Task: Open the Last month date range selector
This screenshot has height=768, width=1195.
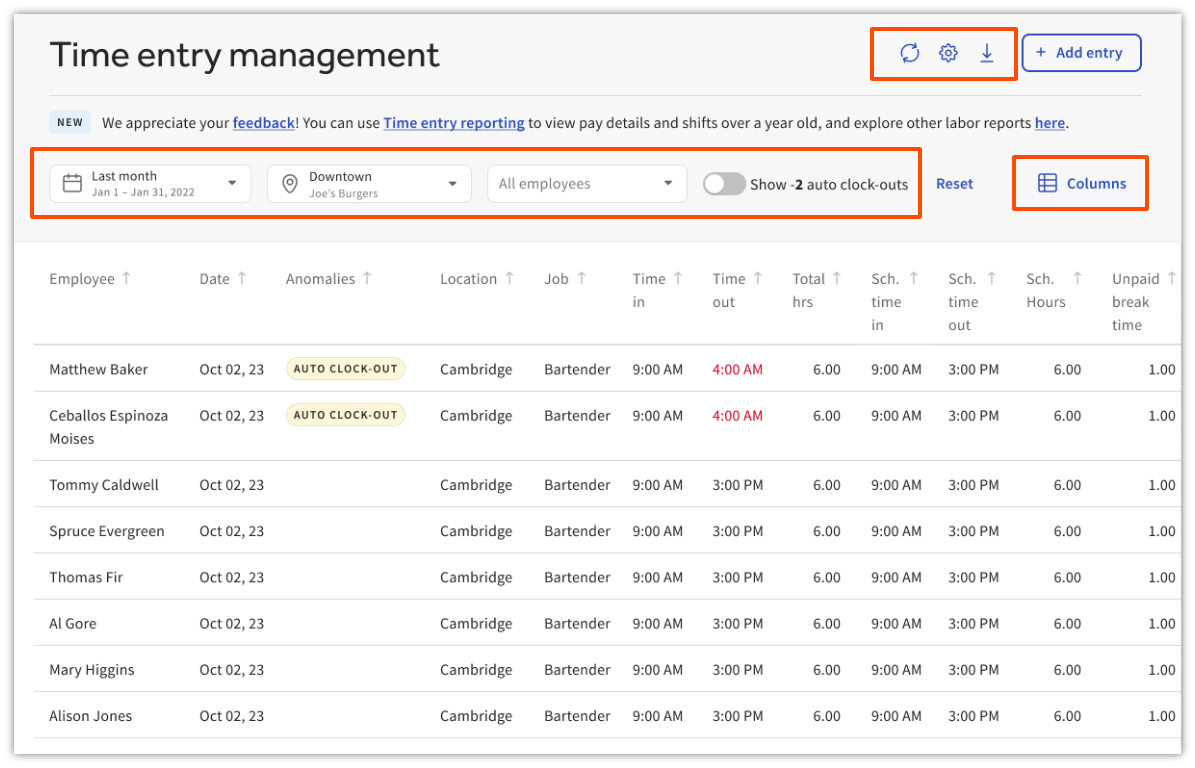Action: (x=150, y=182)
